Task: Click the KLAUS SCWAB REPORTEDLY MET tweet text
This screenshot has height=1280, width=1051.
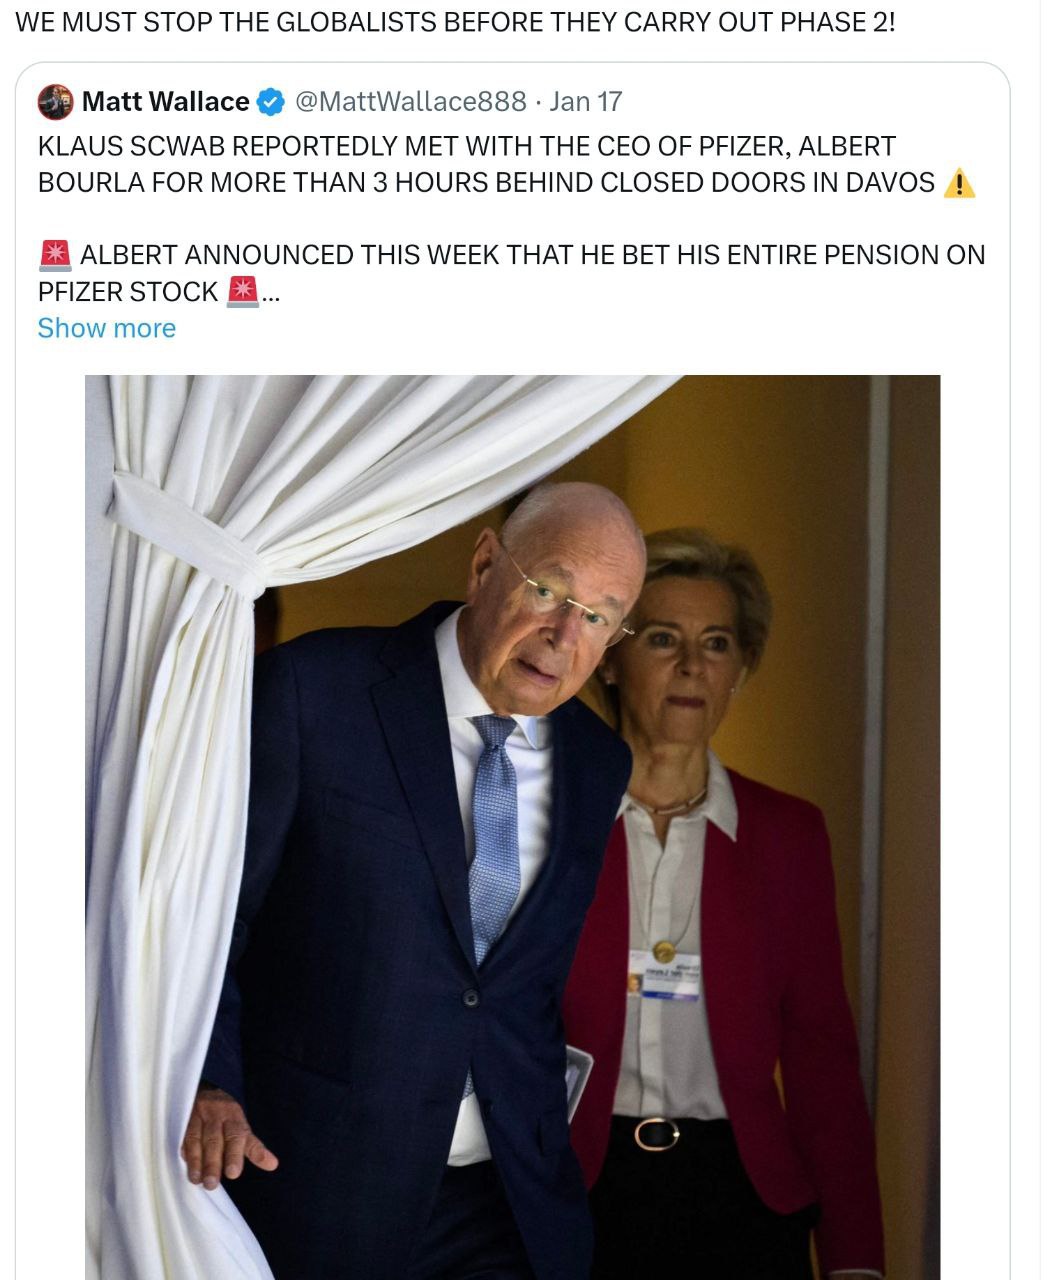Action: [x=506, y=164]
